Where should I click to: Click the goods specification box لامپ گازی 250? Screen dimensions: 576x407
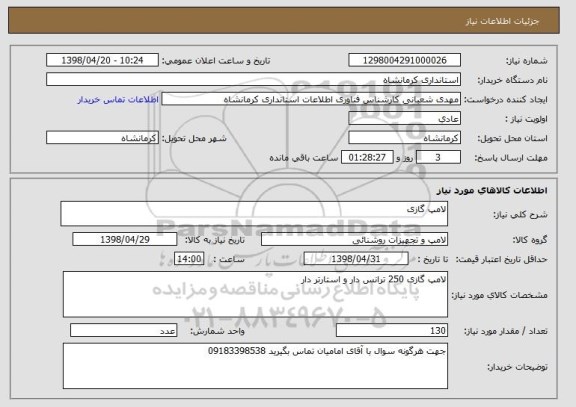255,295
